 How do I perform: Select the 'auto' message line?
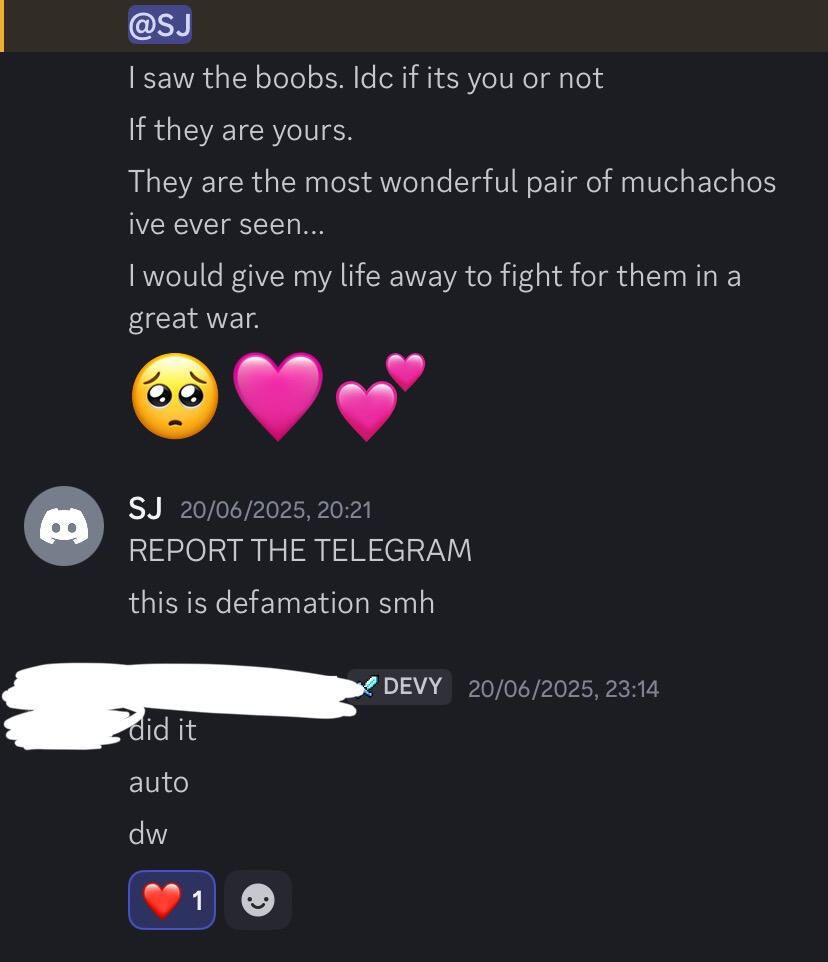click(159, 782)
